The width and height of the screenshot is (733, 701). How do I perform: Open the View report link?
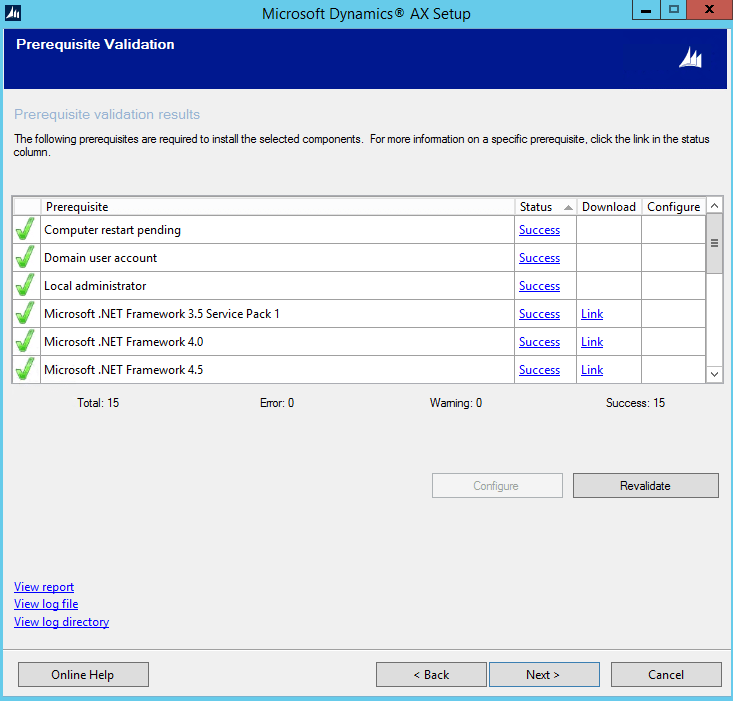click(x=44, y=587)
